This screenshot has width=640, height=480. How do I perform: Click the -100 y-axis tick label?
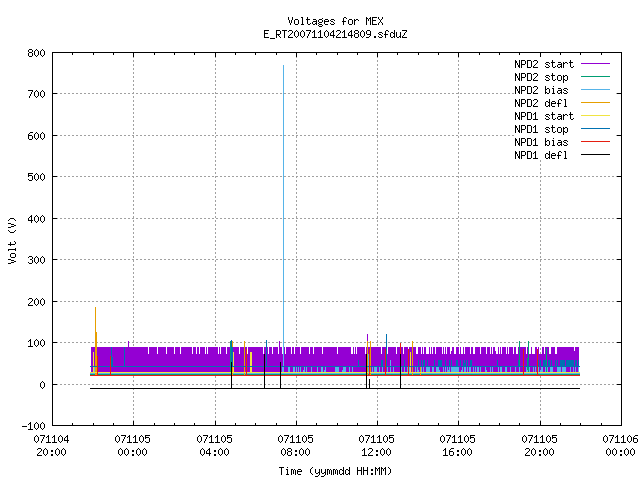pos(33,426)
